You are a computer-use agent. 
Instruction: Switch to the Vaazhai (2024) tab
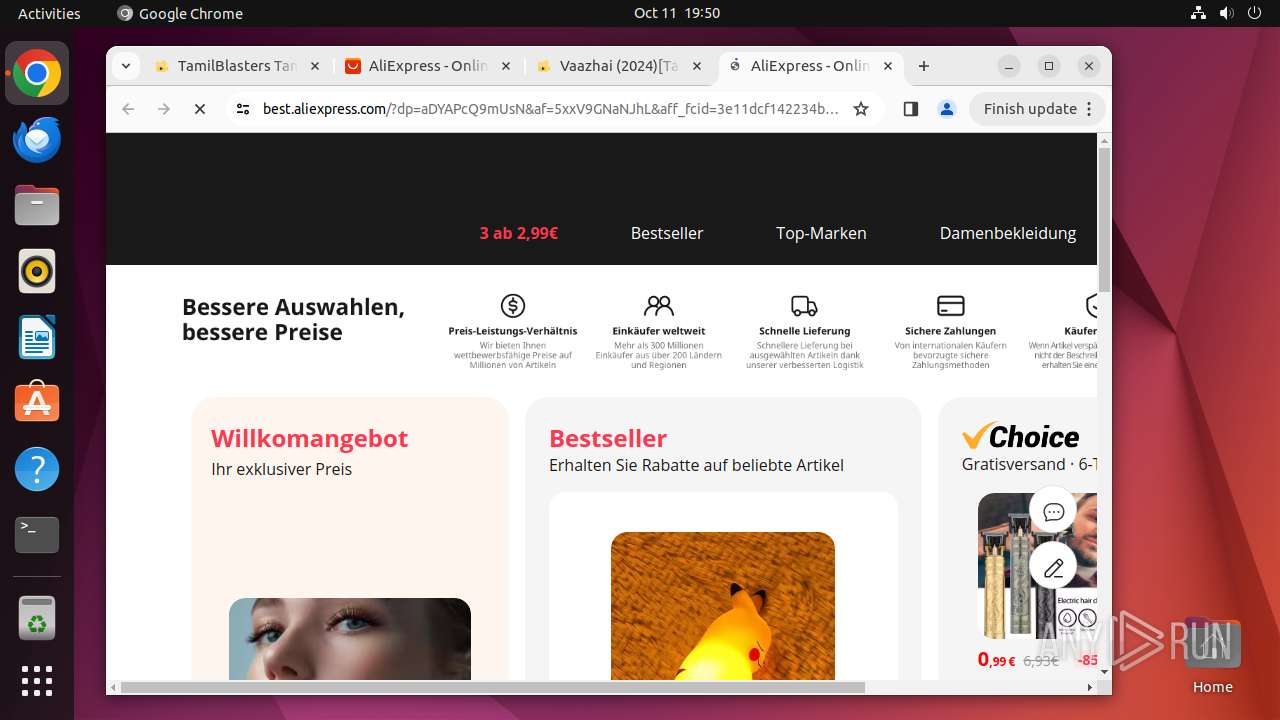coord(619,66)
